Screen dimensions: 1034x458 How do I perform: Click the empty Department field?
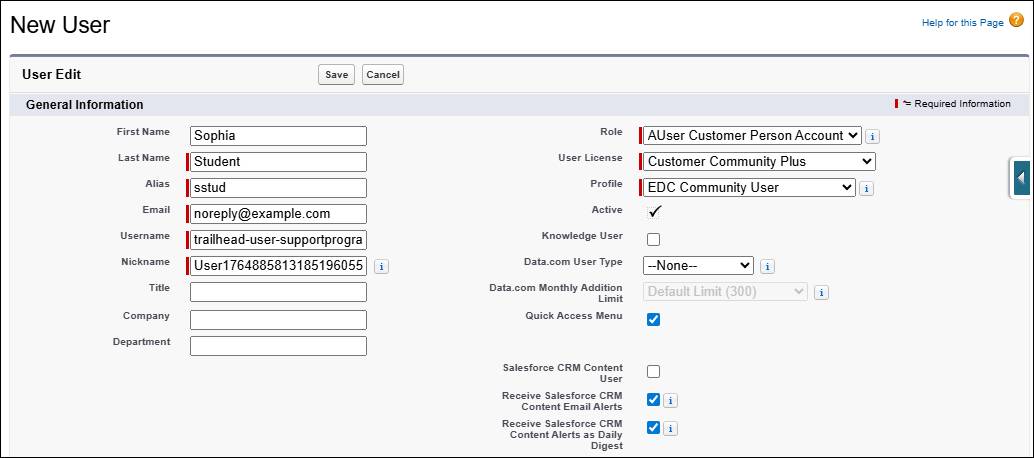click(278, 346)
